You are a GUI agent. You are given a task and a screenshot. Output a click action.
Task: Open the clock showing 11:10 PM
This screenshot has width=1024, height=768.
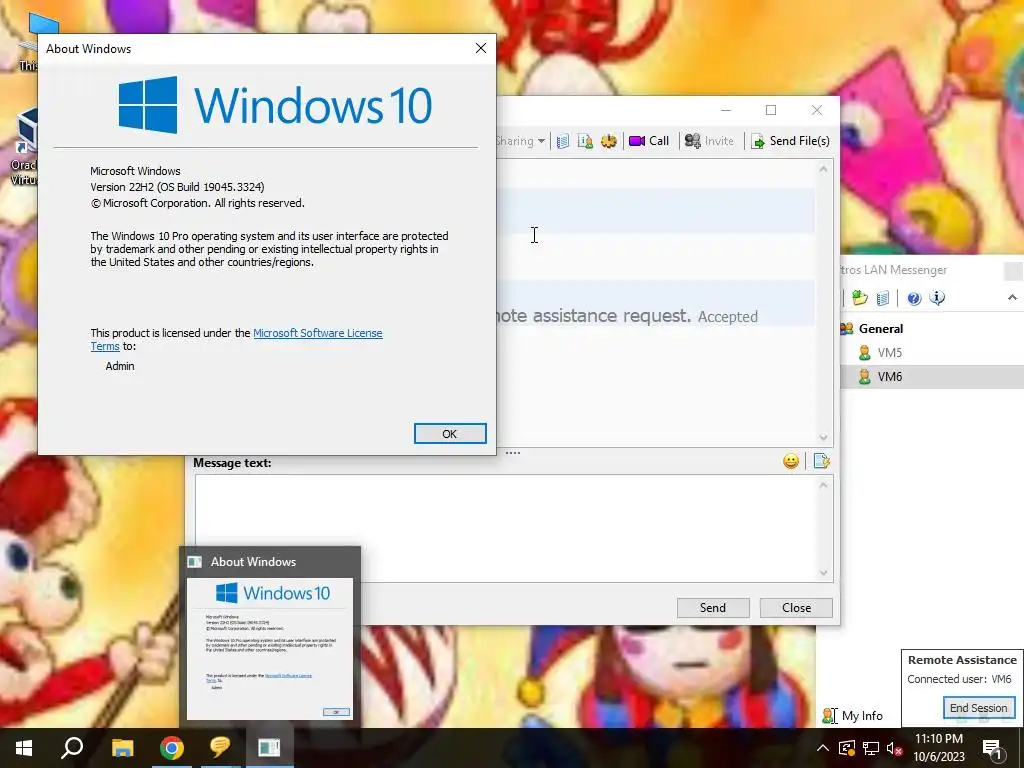tap(938, 748)
